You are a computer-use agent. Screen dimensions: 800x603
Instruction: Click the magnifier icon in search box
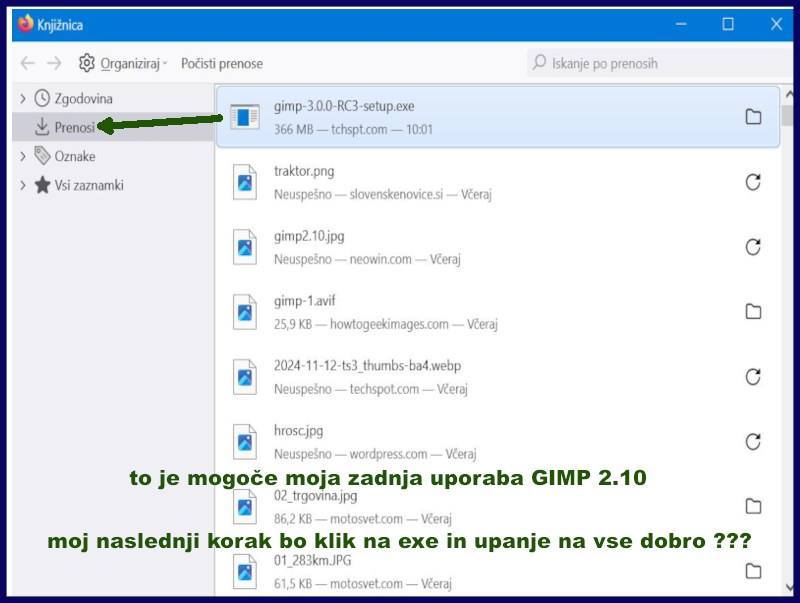click(539, 63)
